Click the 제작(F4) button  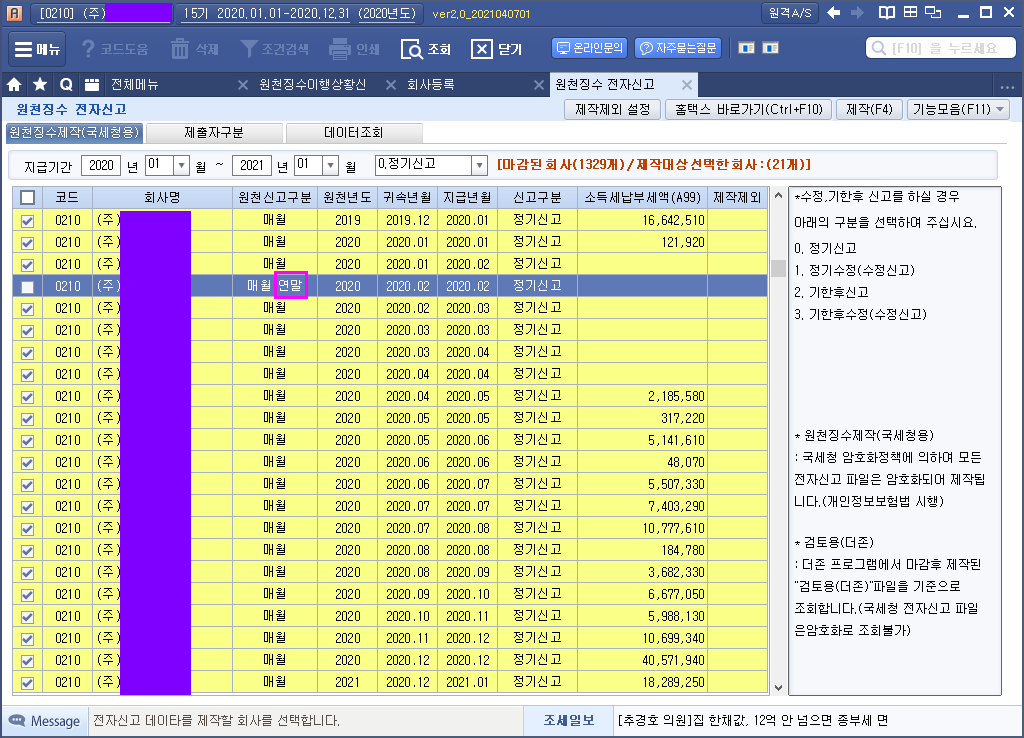(x=869, y=110)
